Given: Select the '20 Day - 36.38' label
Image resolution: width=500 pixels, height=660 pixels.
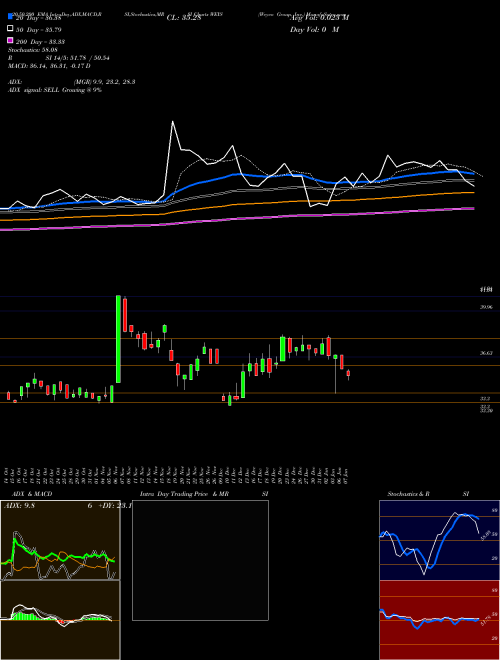Looking at the screenshot, I should coord(38,18).
